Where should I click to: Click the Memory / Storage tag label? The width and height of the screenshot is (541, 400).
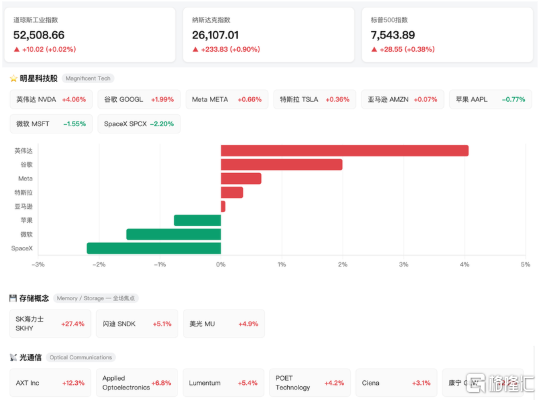click(96, 298)
